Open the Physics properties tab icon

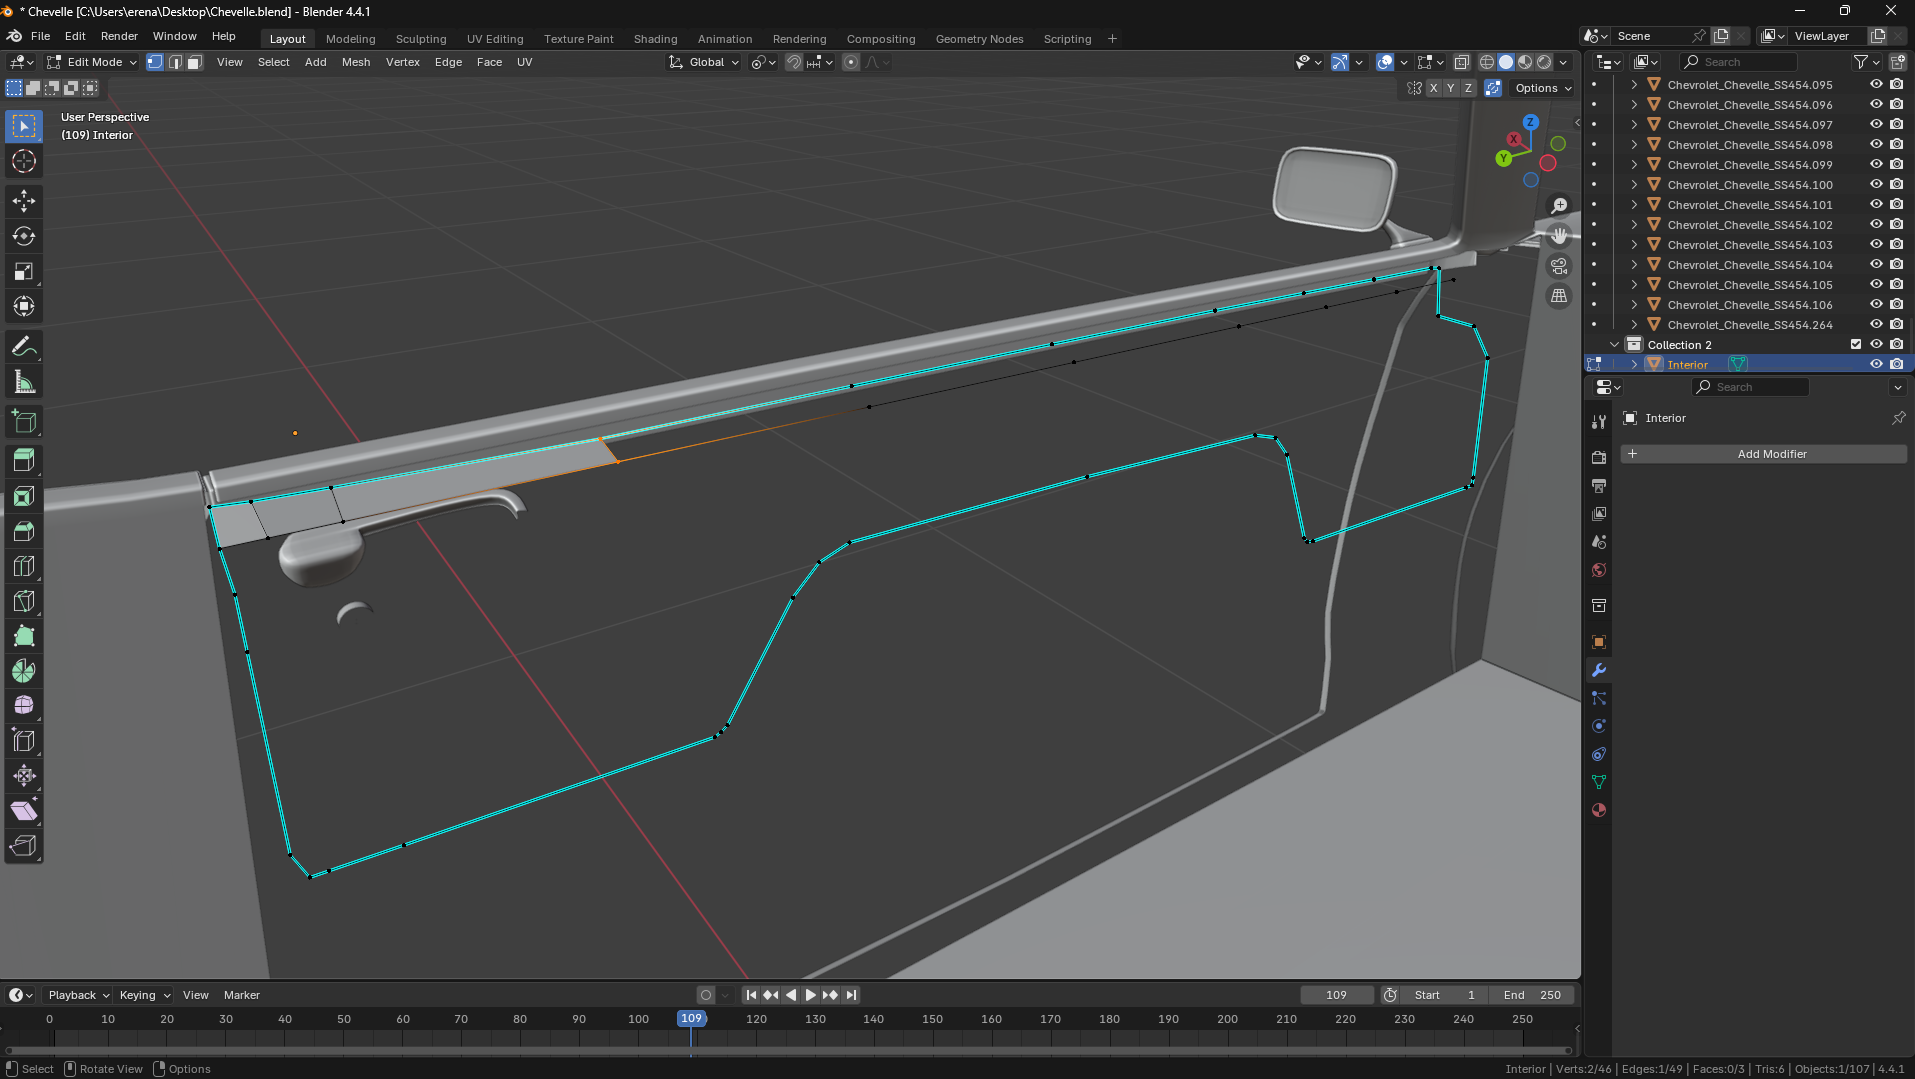pyautogui.click(x=1599, y=726)
